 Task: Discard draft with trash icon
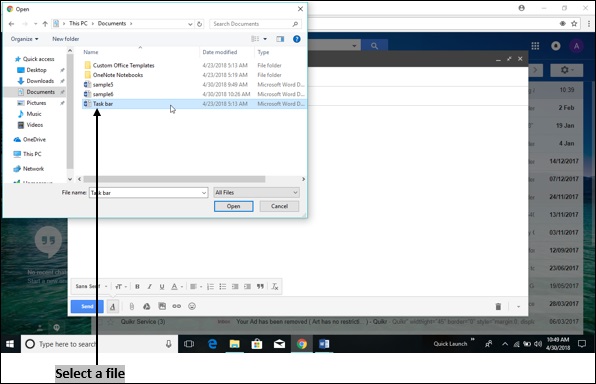click(x=498, y=306)
